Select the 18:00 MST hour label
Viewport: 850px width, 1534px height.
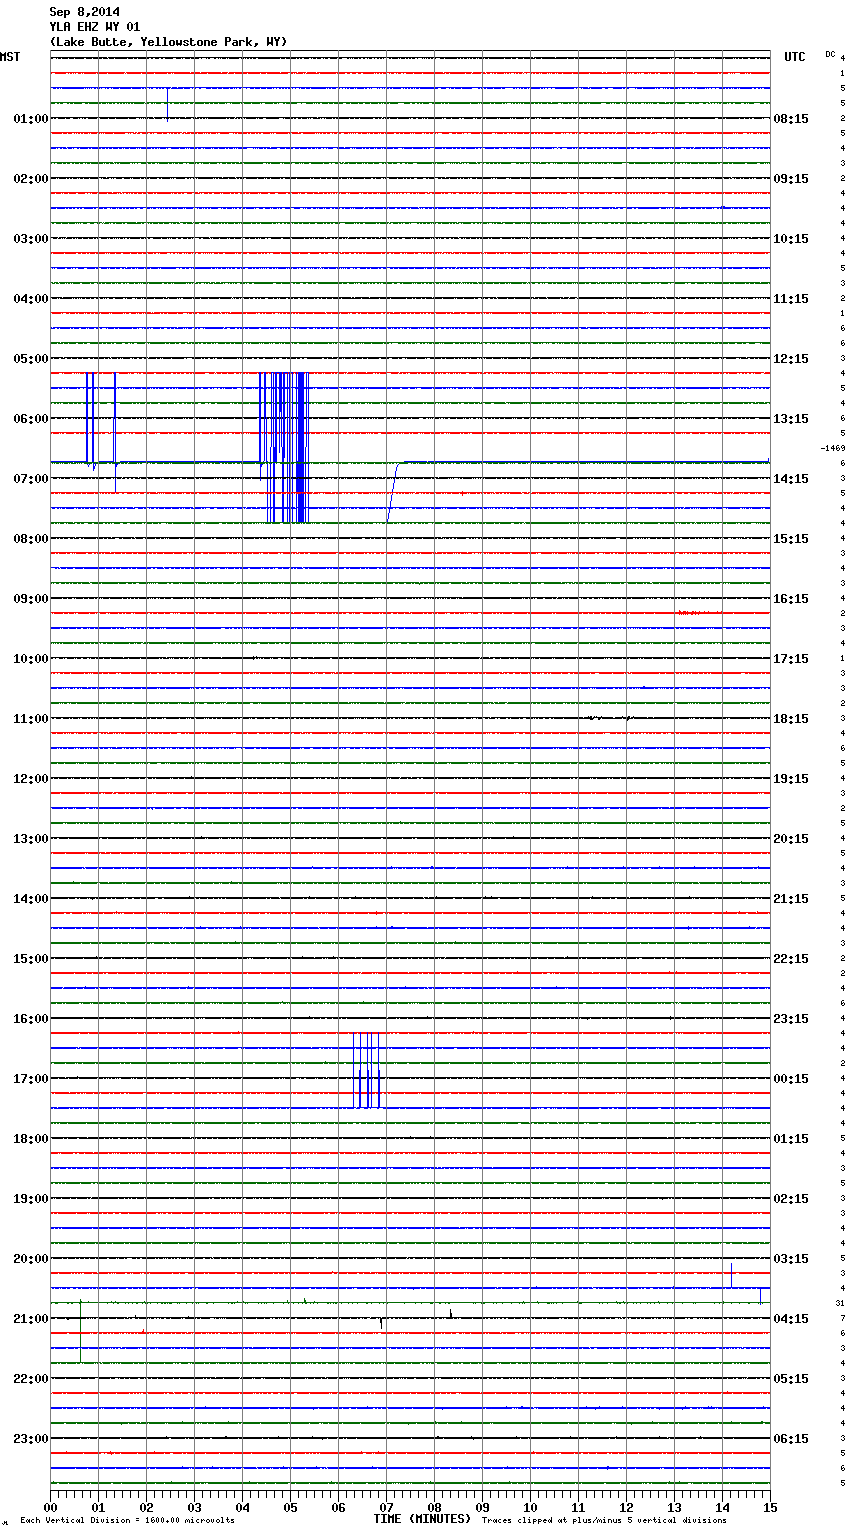pyautogui.click(x=31, y=1139)
